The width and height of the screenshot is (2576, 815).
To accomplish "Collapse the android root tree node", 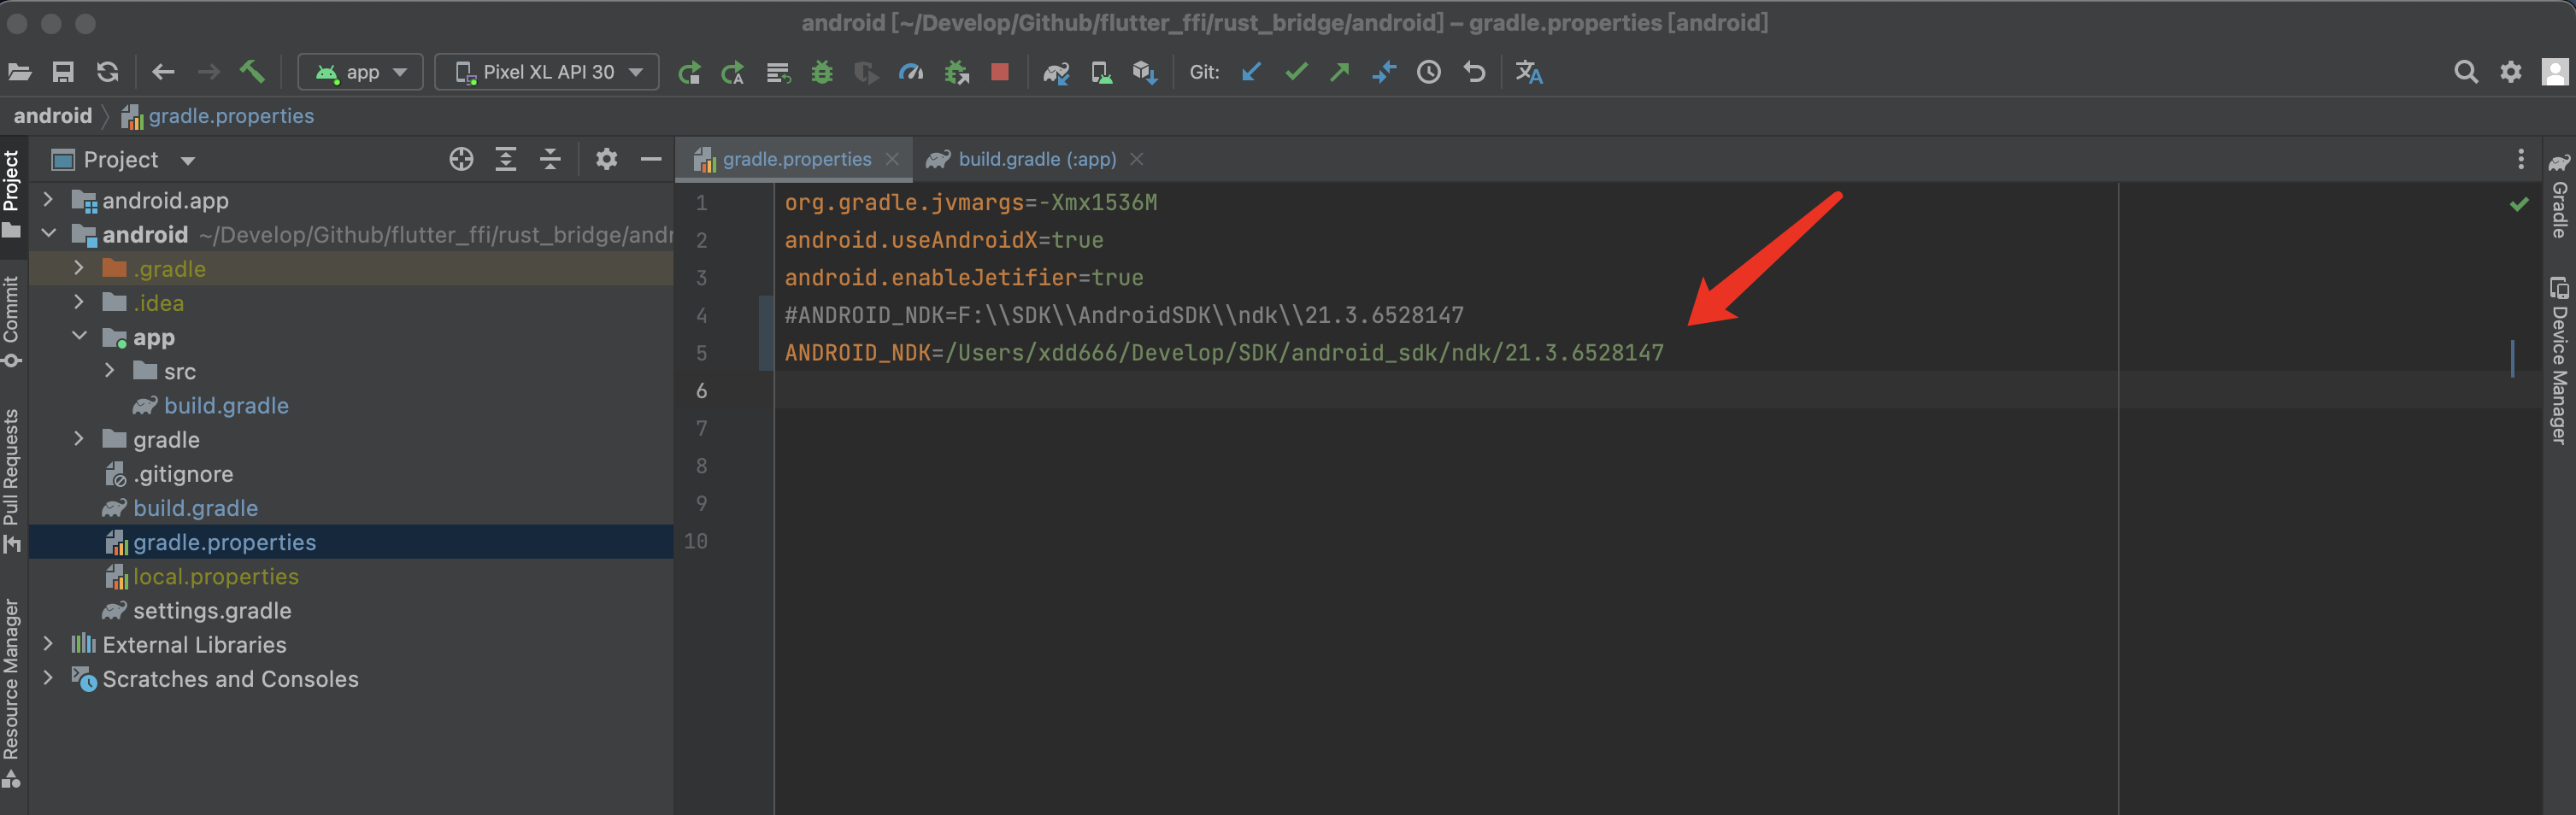I will point(48,234).
